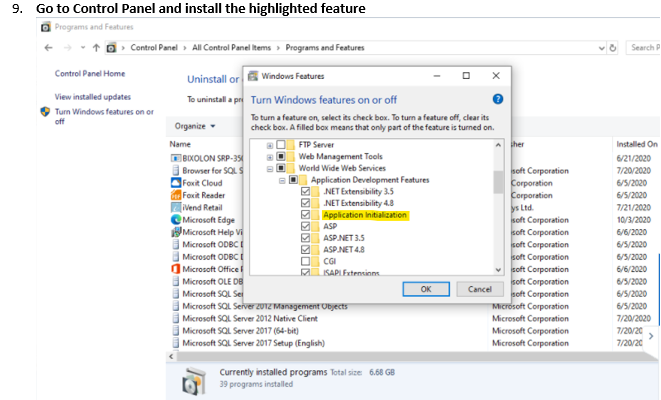Image resolution: width=661 pixels, height=400 pixels.
Task: Collapse the World Wide Web Services node
Action: tap(270, 169)
